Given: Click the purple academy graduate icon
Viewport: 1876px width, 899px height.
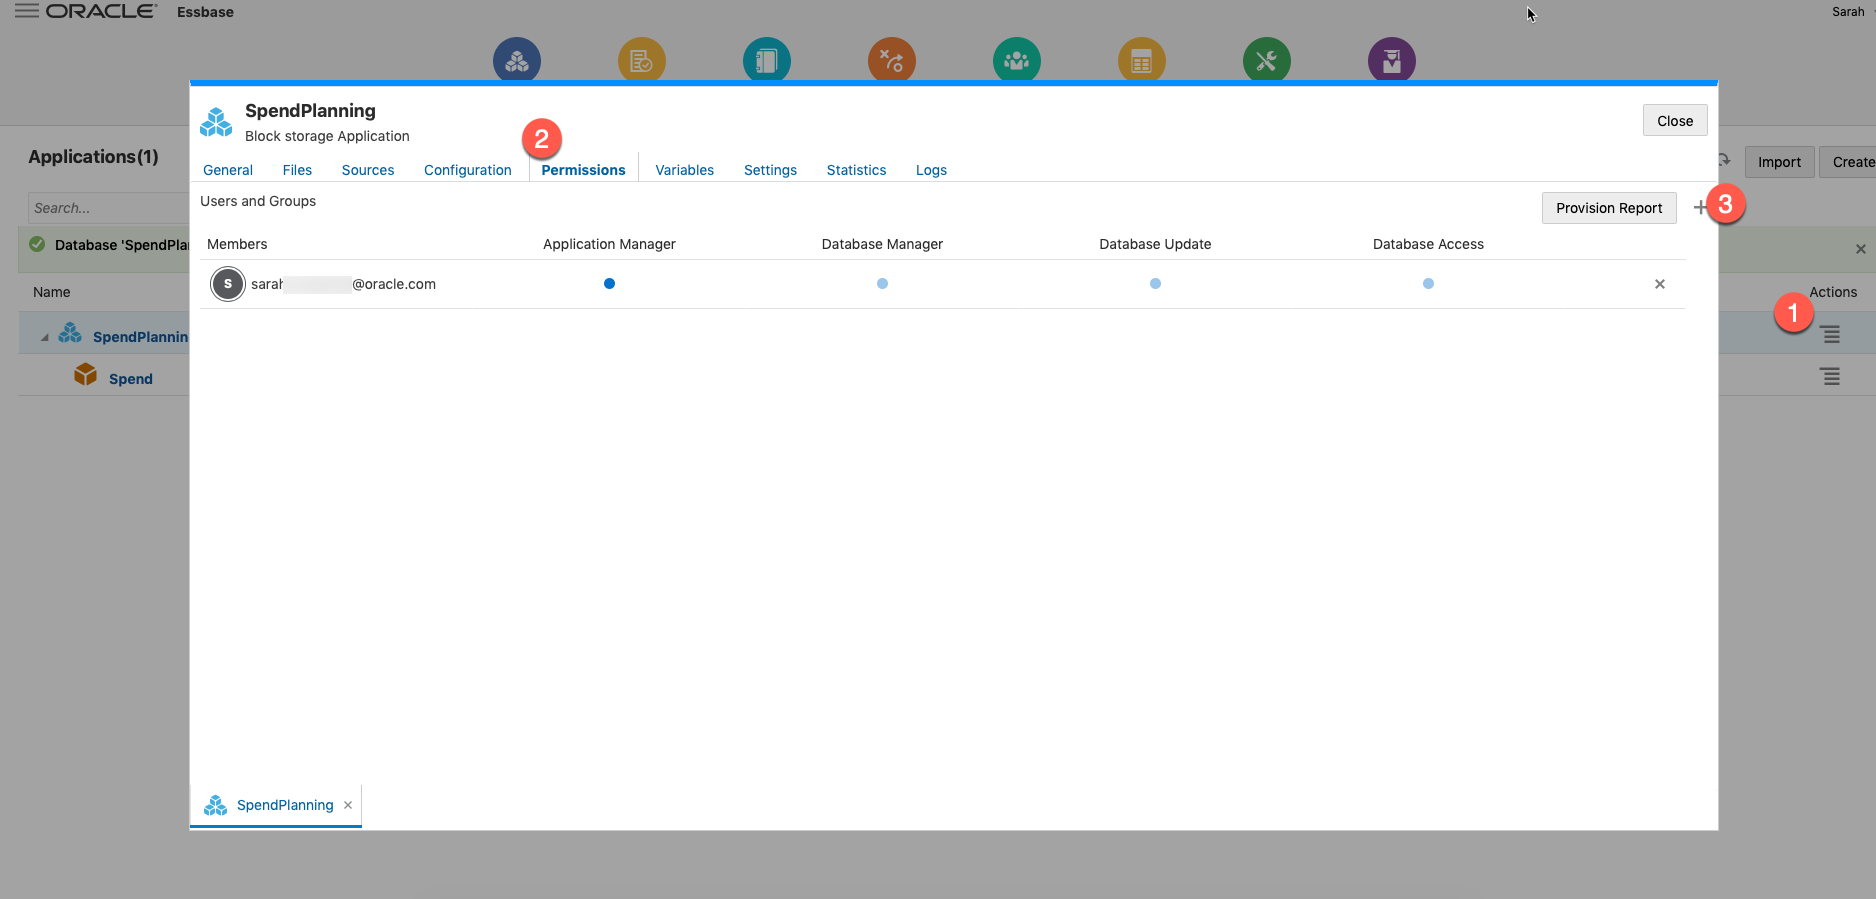Looking at the screenshot, I should [x=1391, y=61].
